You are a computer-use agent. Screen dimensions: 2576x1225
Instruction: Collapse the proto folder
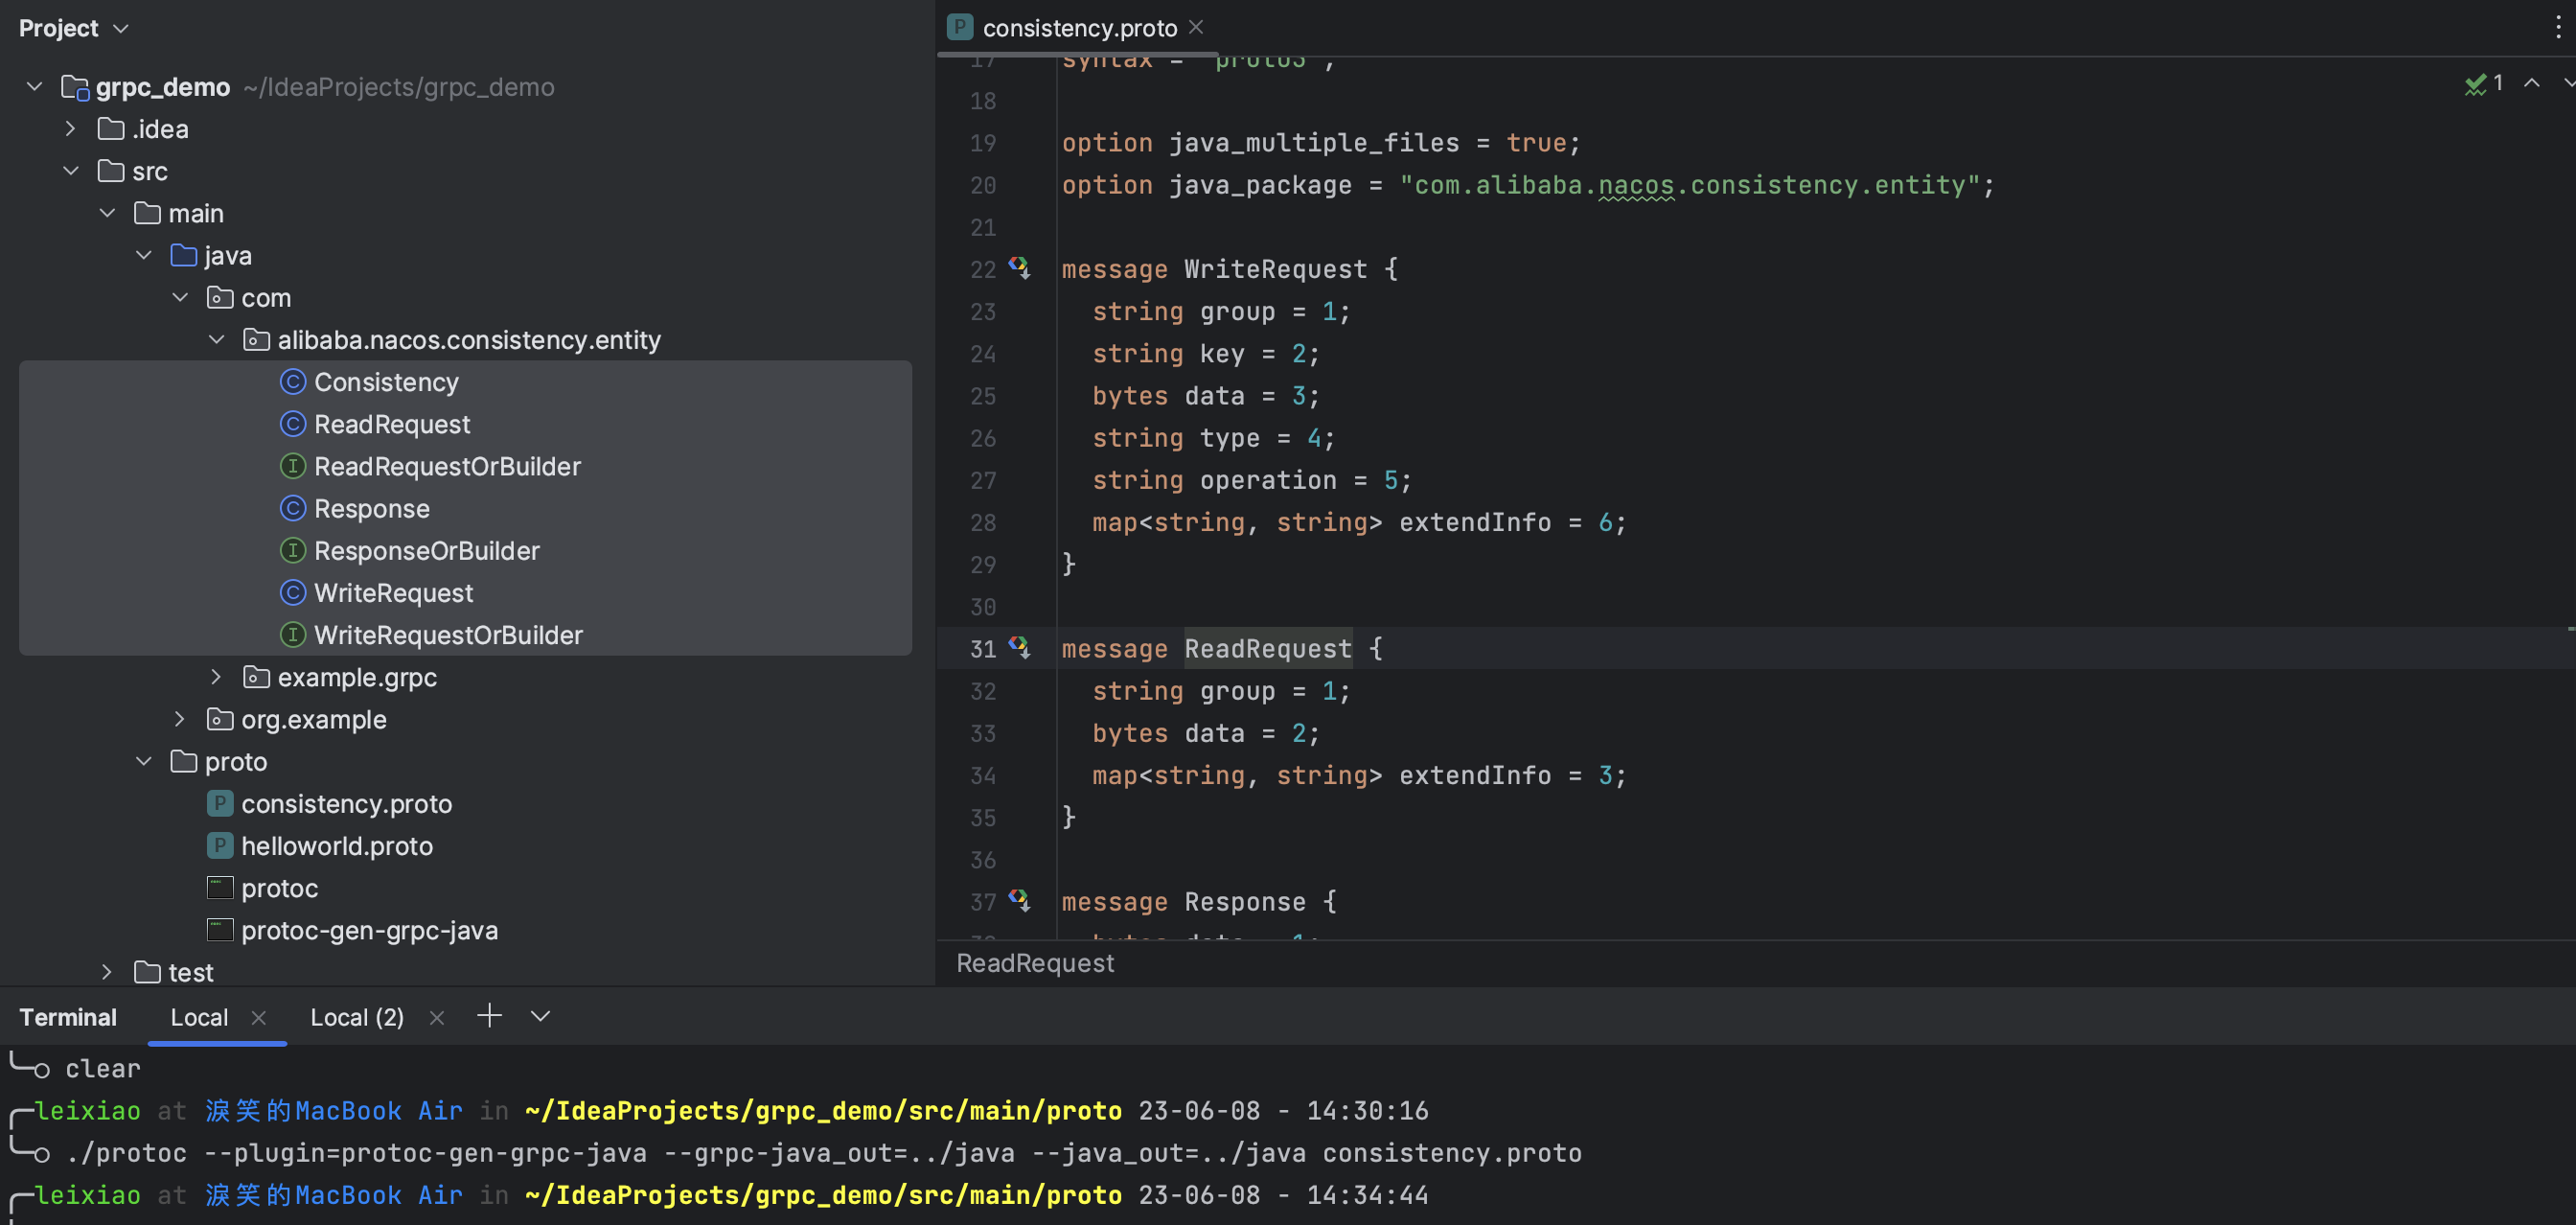point(144,762)
